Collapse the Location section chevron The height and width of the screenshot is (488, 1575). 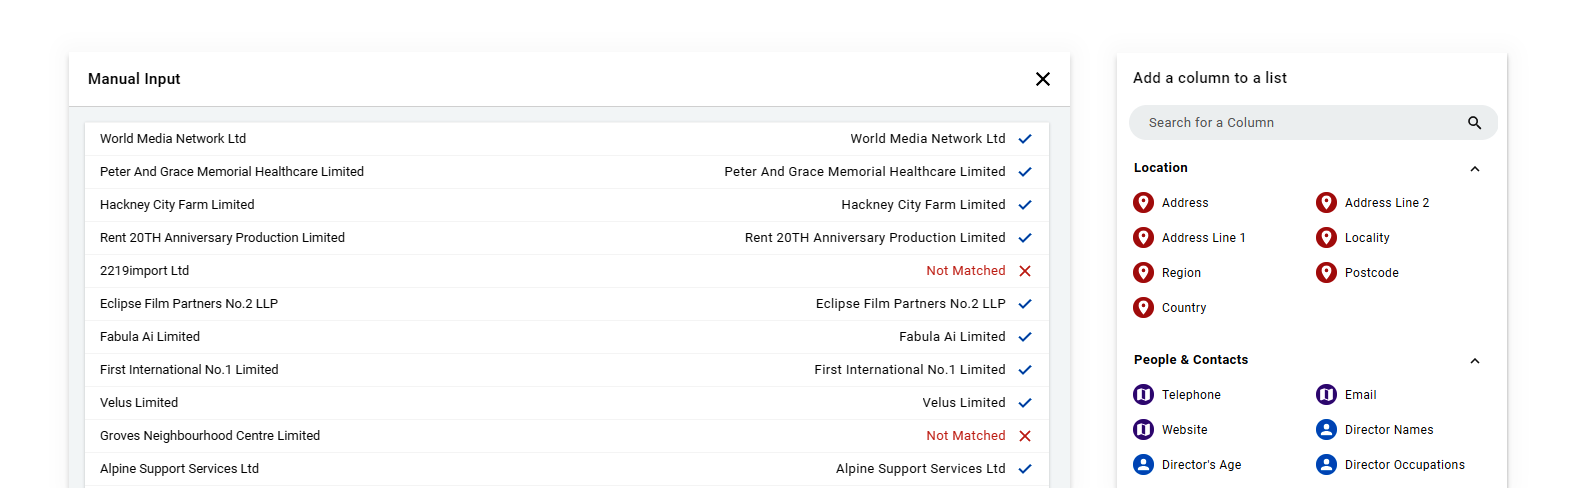(x=1474, y=169)
